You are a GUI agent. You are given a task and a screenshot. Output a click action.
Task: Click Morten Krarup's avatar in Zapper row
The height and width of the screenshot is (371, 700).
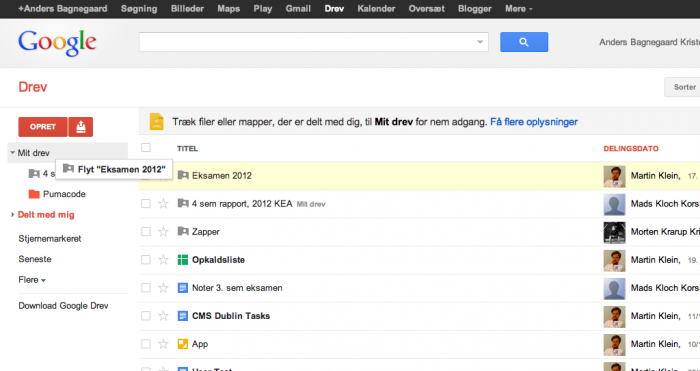[614, 232]
